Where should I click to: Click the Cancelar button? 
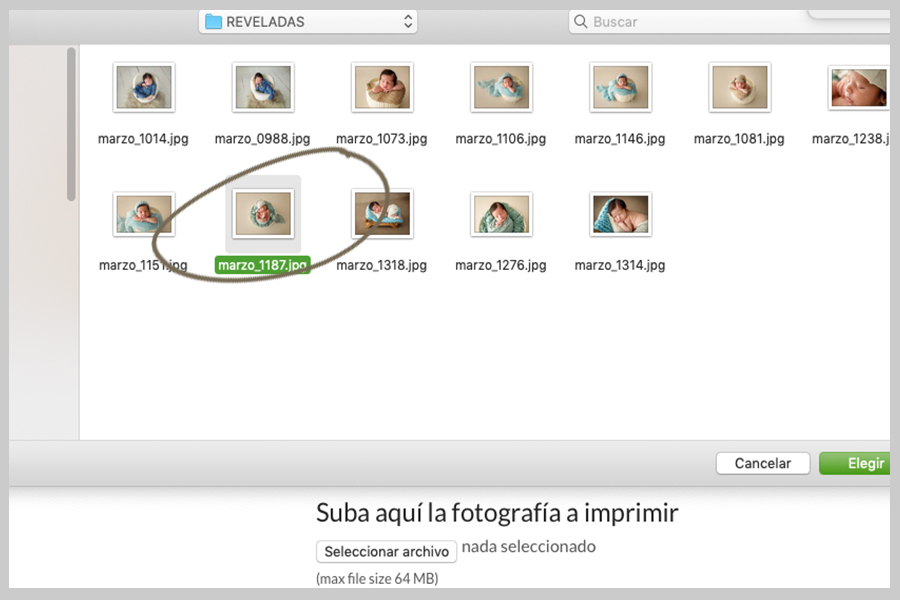pos(763,463)
